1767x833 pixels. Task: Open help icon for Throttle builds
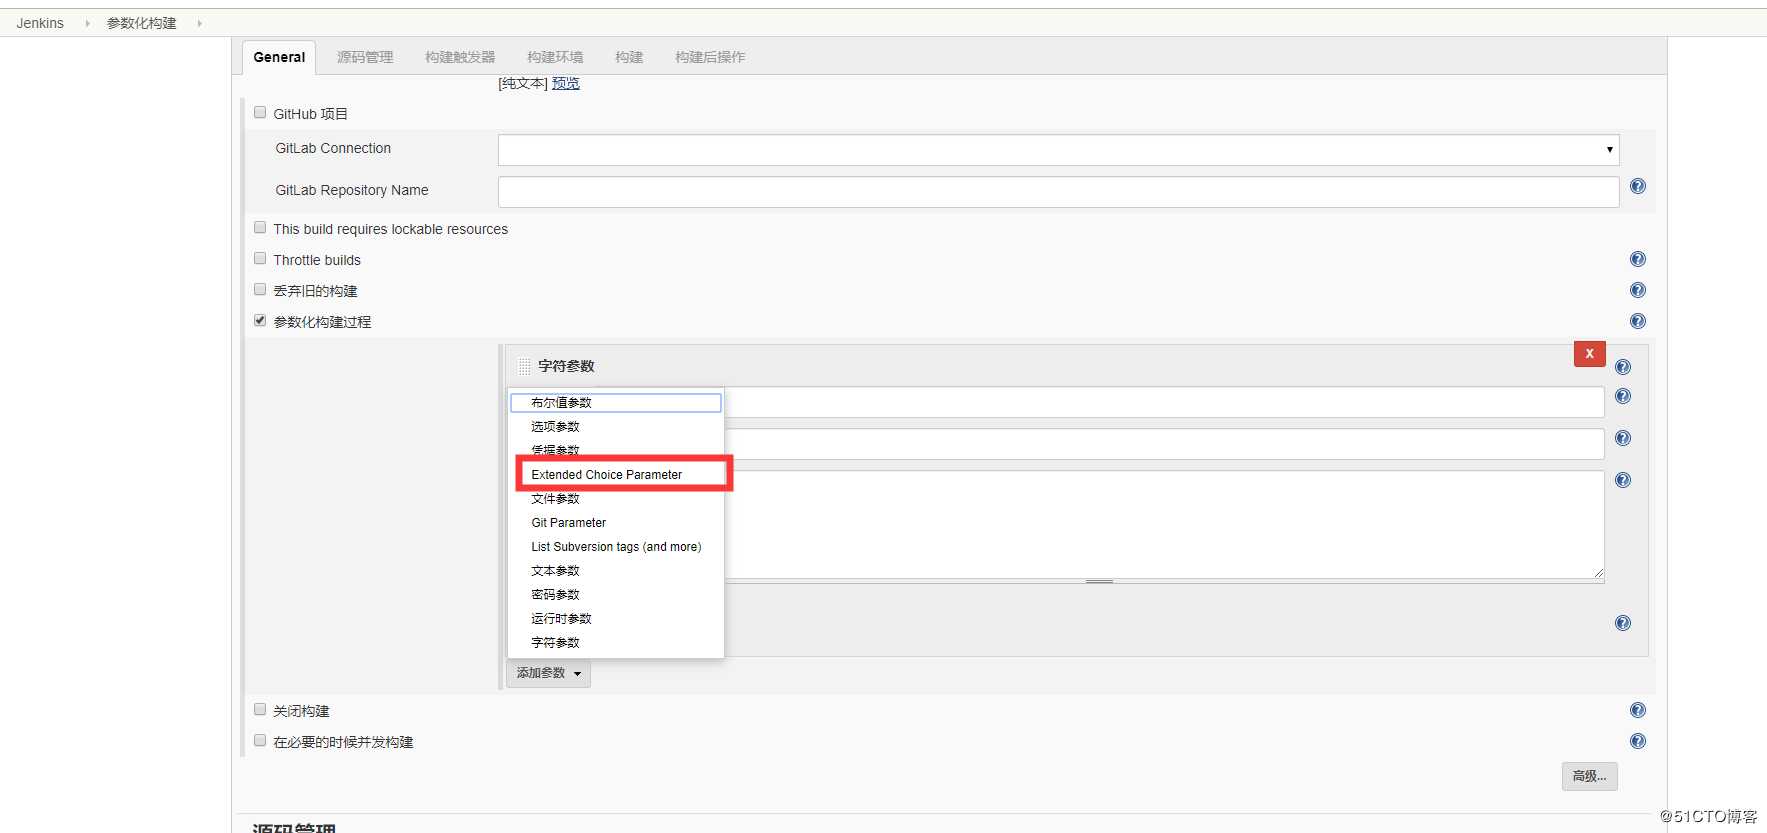pyautogui.click(x=1637, y=259)
